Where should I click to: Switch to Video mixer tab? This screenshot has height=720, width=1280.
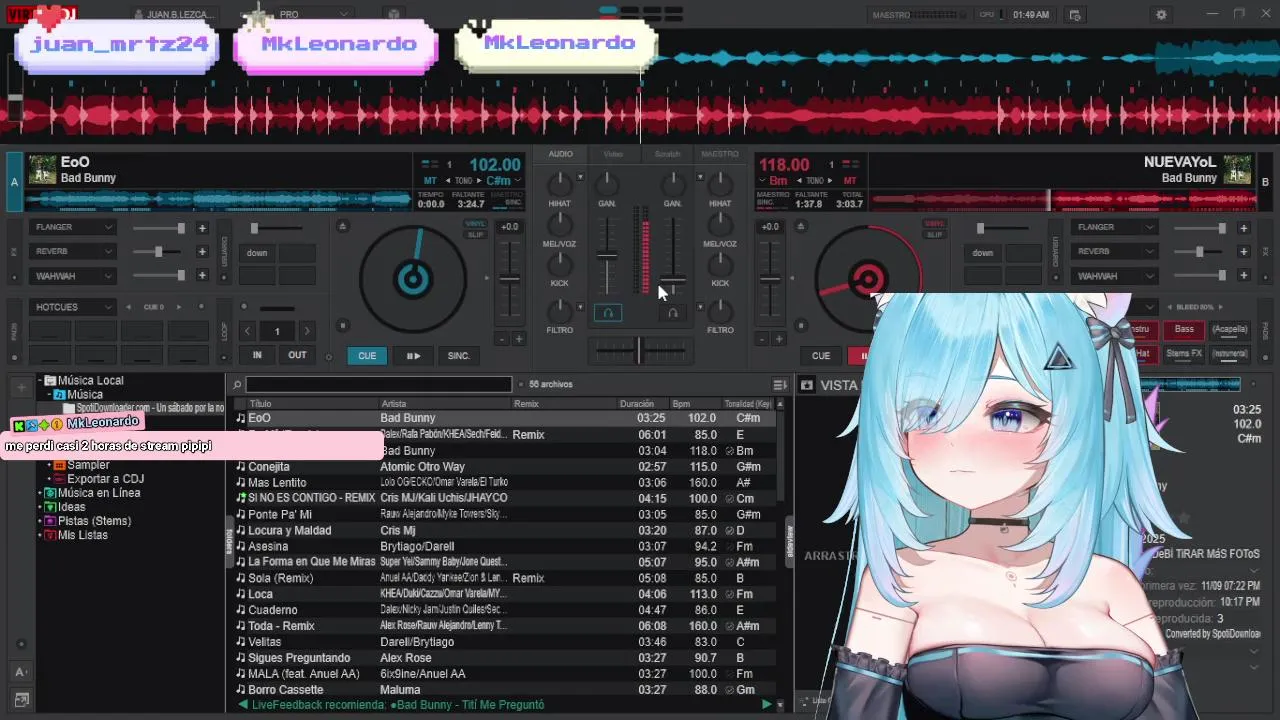[613, 154]
